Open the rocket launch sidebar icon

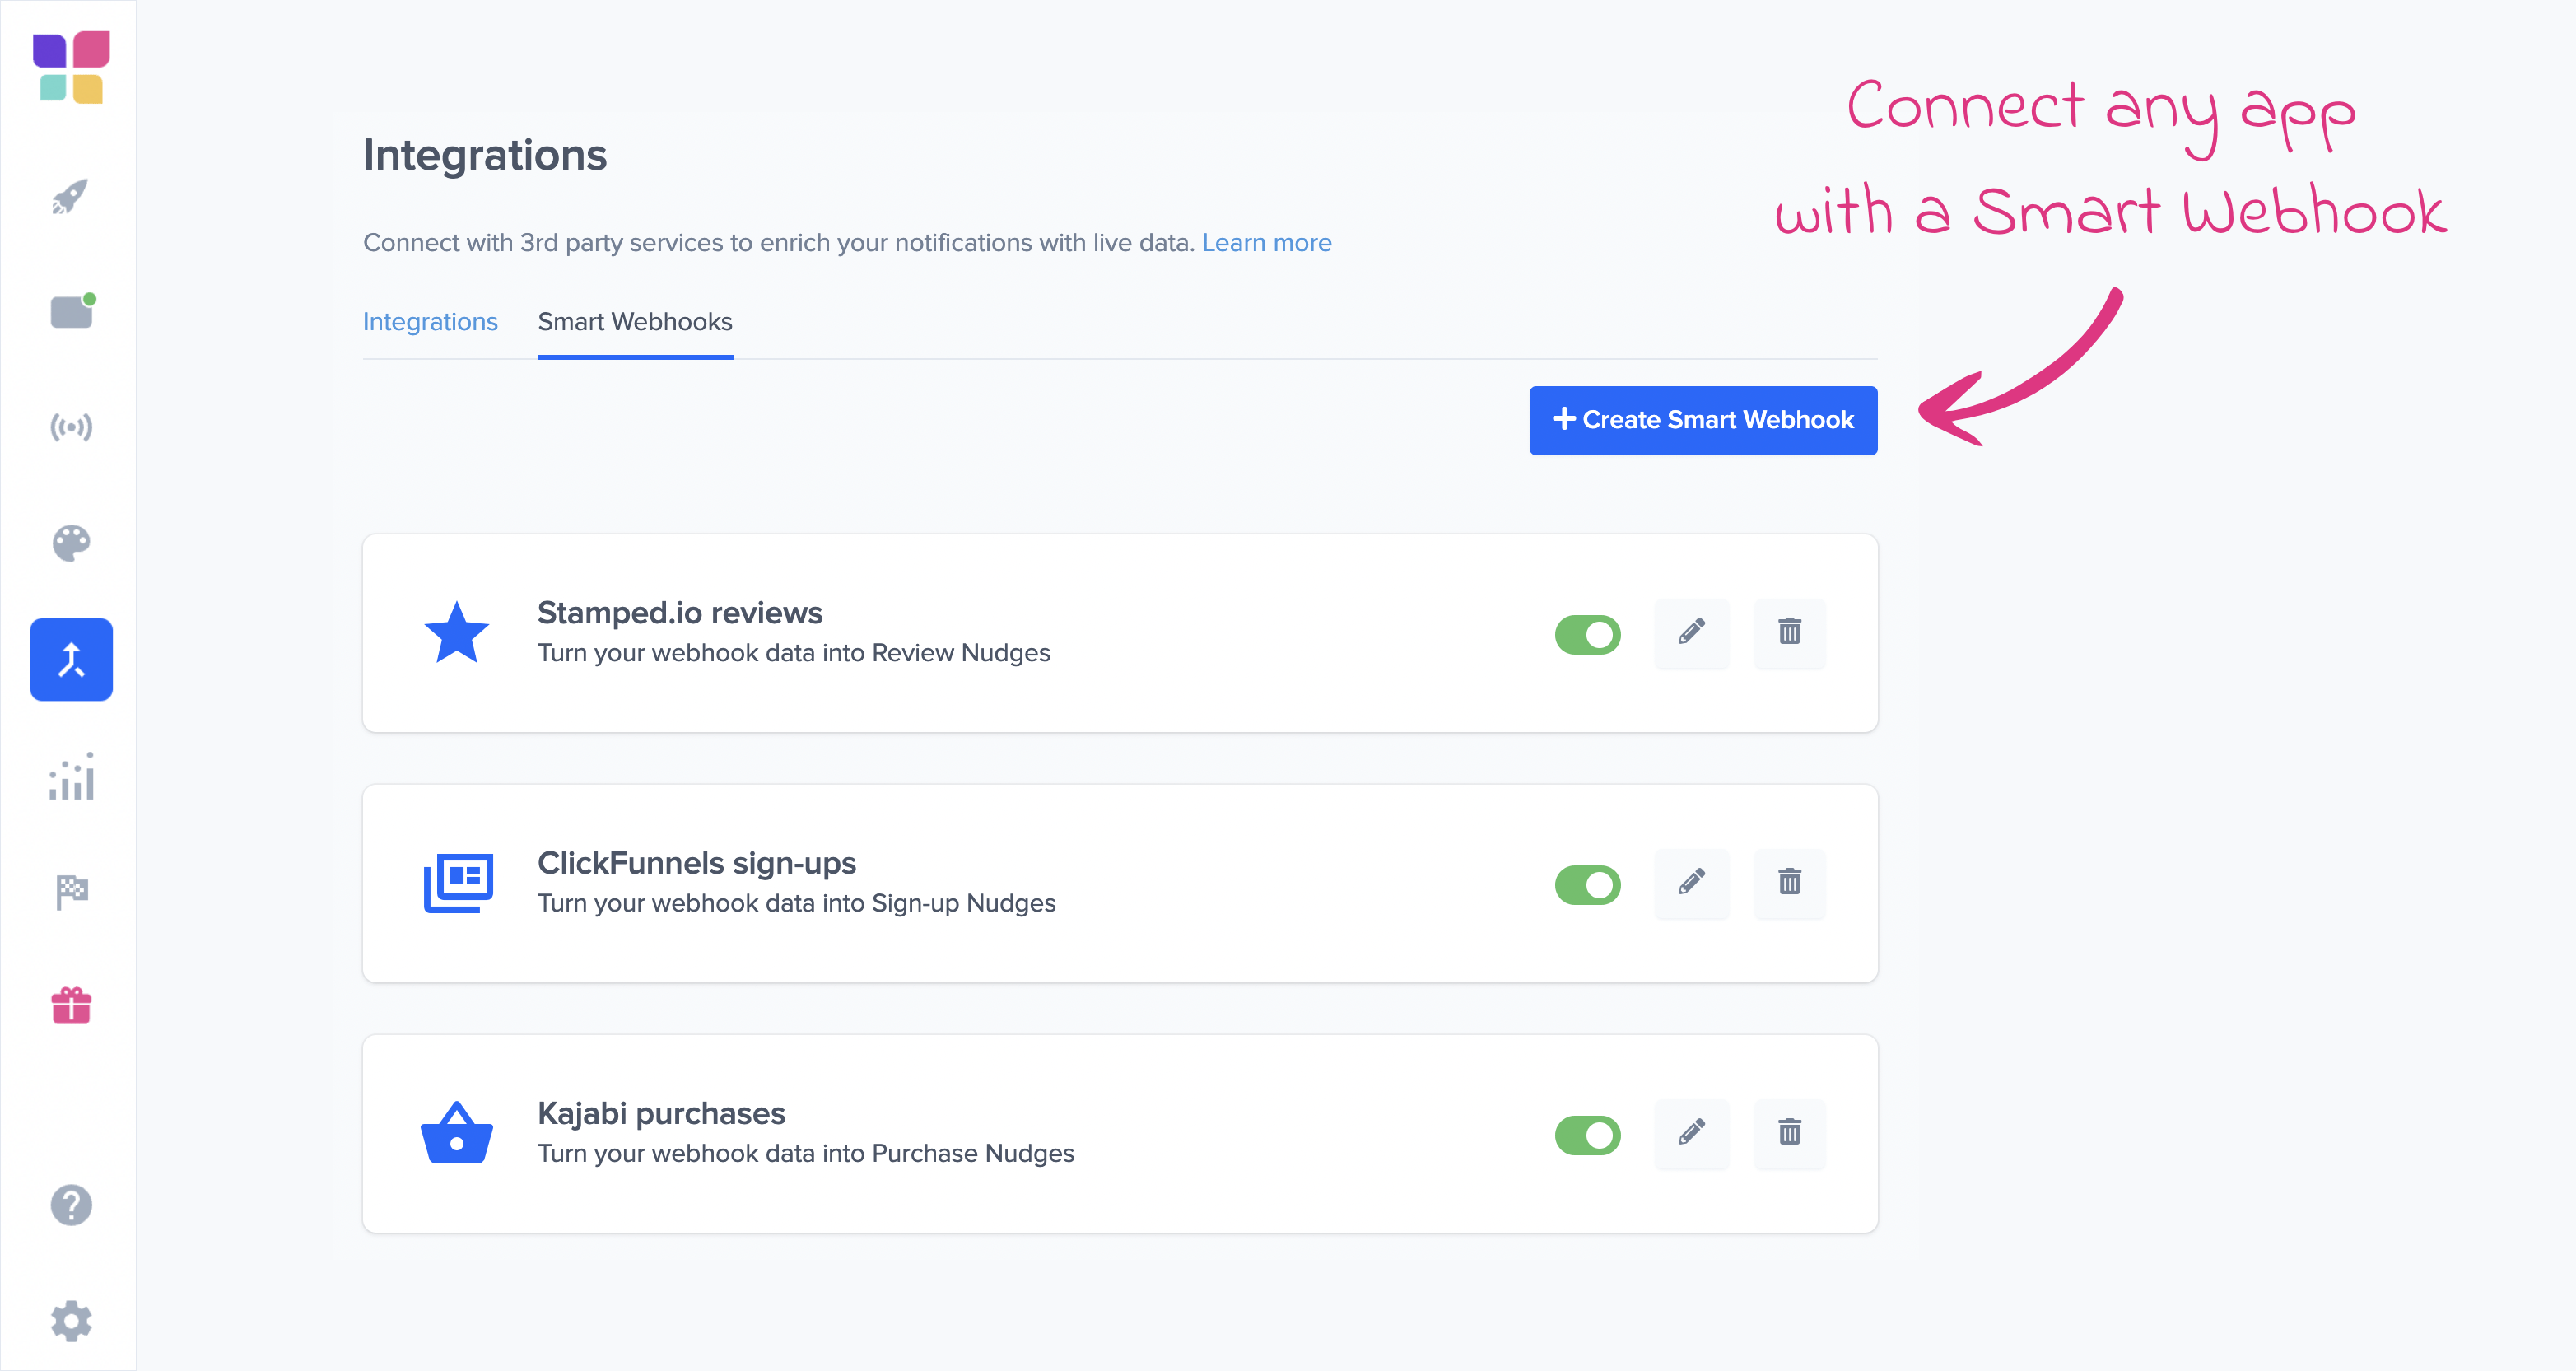(70, 197)
